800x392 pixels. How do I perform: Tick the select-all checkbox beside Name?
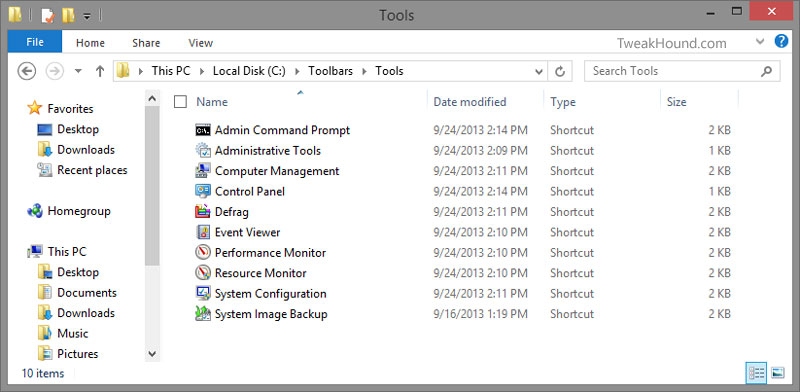pyautogui.click(x=180, y=102)
